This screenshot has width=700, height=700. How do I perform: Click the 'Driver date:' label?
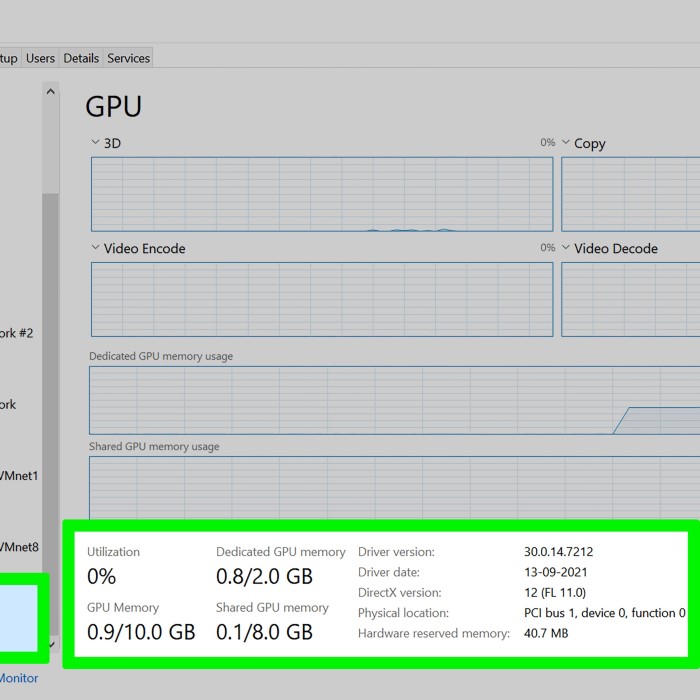coord(389,572)
